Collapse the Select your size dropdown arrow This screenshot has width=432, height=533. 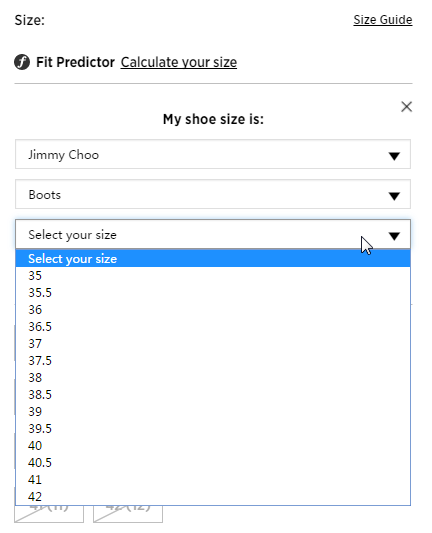click(x=394, y=235)
